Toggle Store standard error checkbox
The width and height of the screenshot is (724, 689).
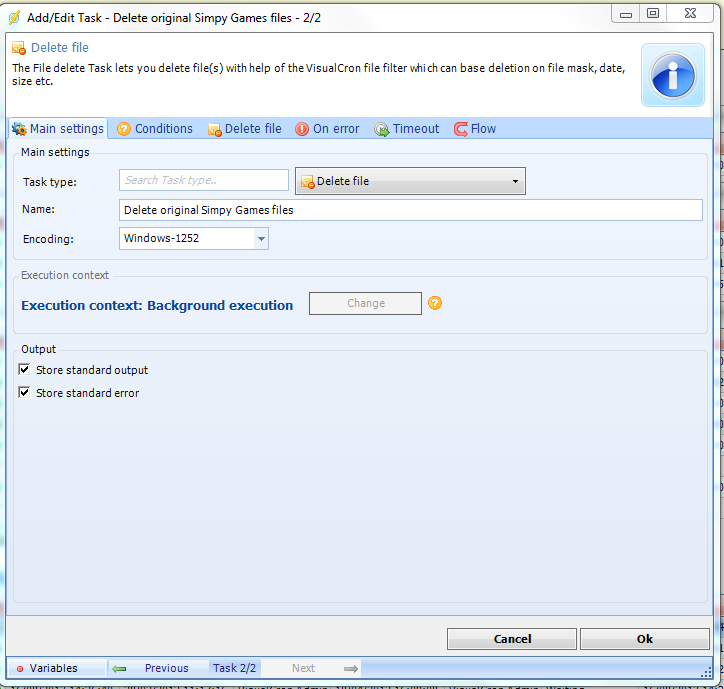point(25,393)
